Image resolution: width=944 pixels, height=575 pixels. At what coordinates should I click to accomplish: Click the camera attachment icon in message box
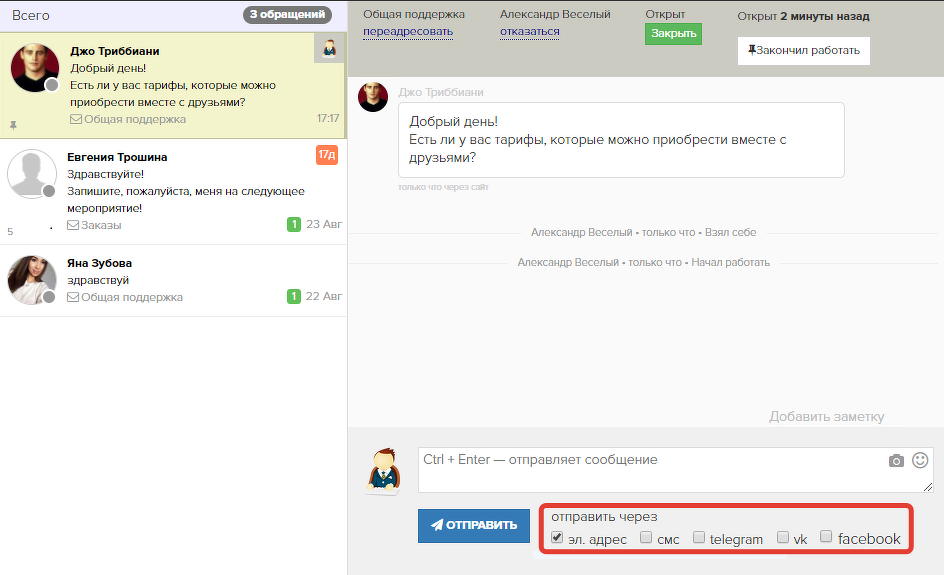tap(896, 461)
